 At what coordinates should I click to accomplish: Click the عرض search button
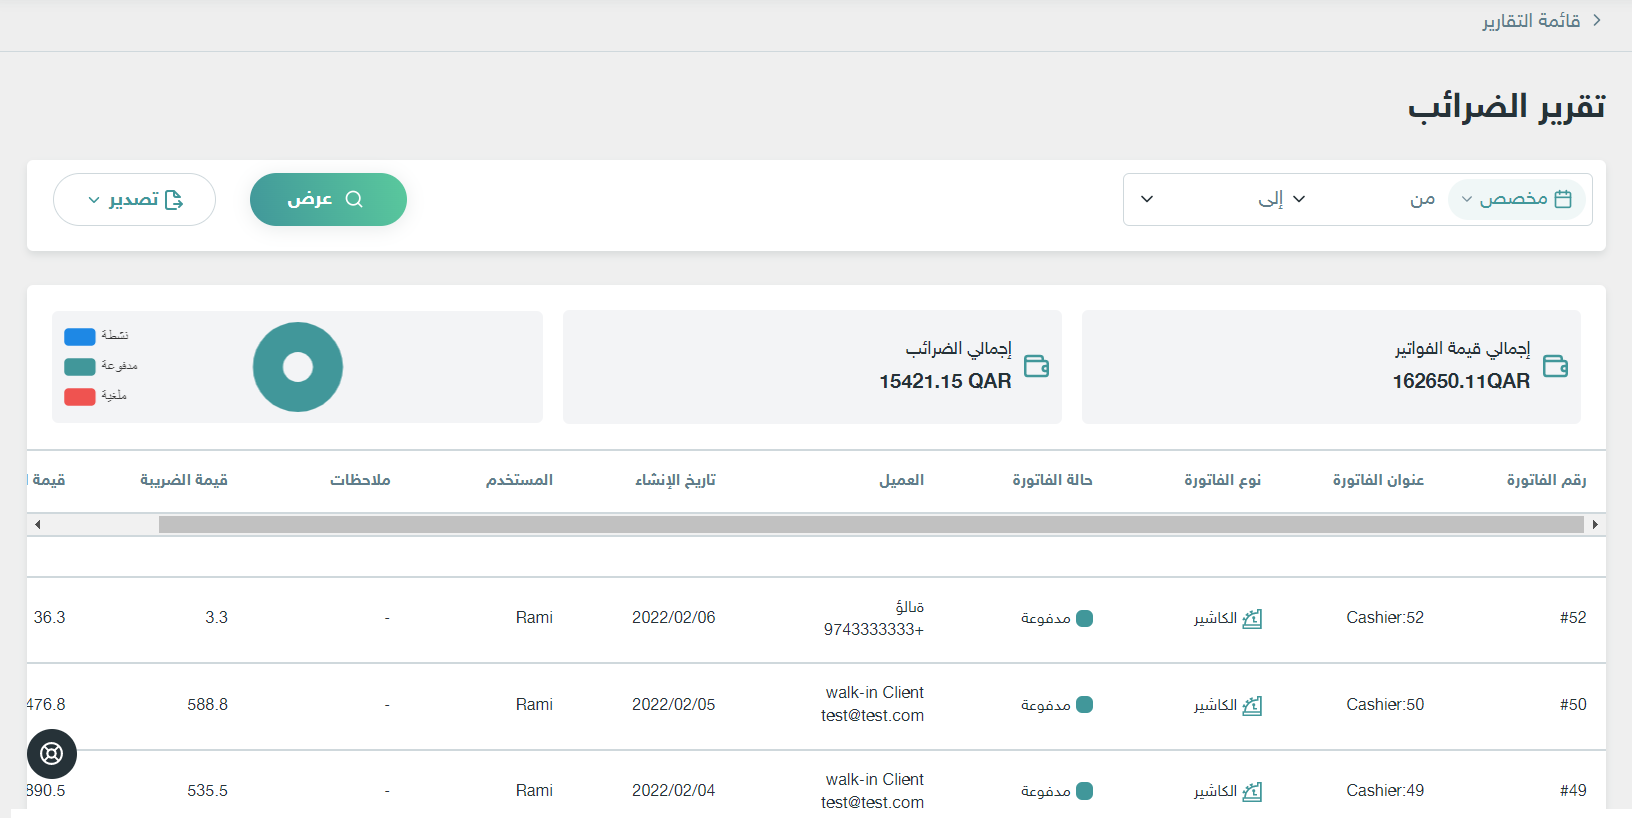328,199
